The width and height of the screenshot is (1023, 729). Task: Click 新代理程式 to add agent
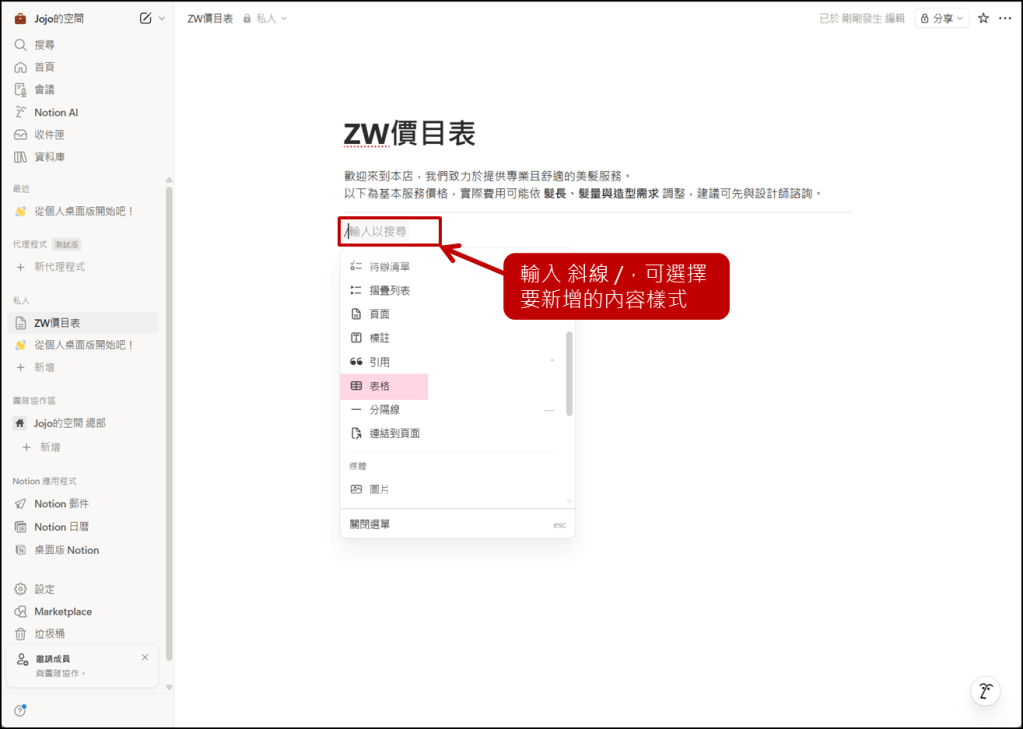[x=59, y=267]
